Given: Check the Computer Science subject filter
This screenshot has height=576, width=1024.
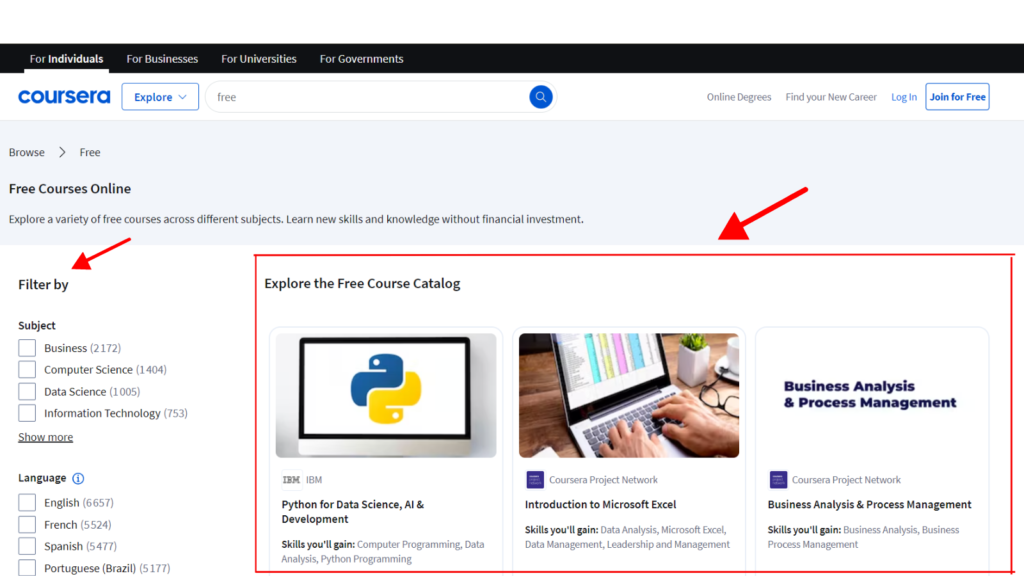Looking at the screenshot, I should 27,370.
